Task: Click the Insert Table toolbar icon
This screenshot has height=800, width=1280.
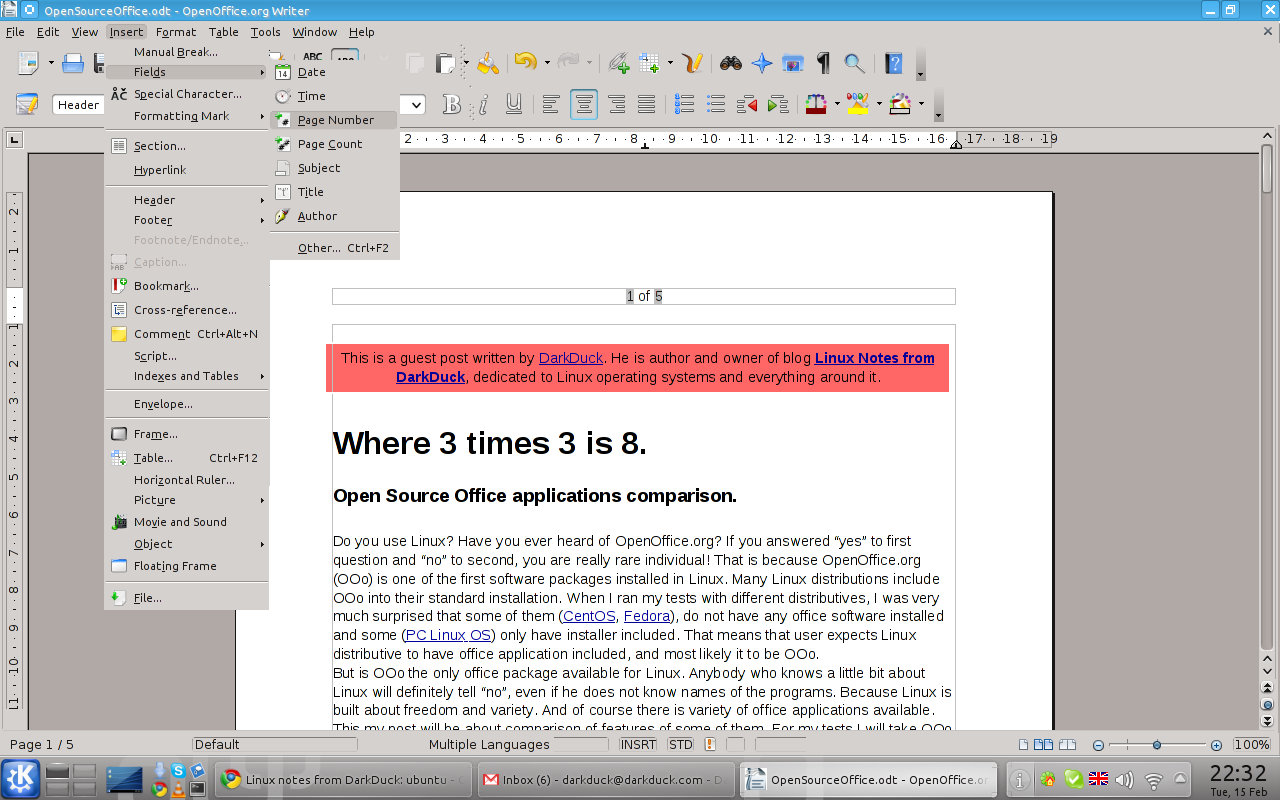Action: pos(650,63)
